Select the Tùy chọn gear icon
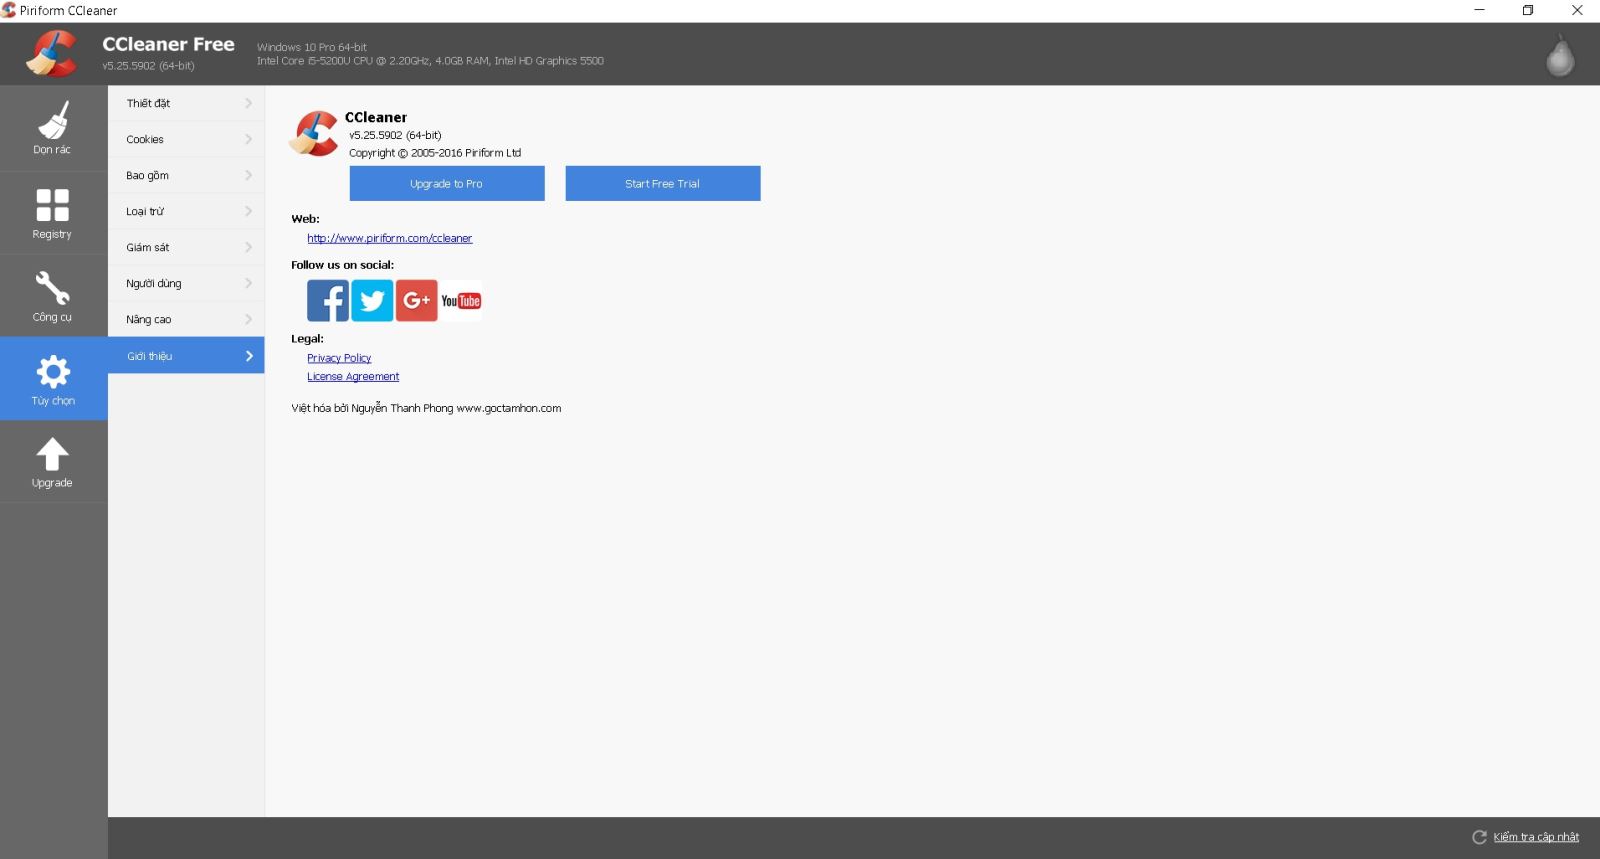This screenshot has width=1600, height=859. pos(53,372)
